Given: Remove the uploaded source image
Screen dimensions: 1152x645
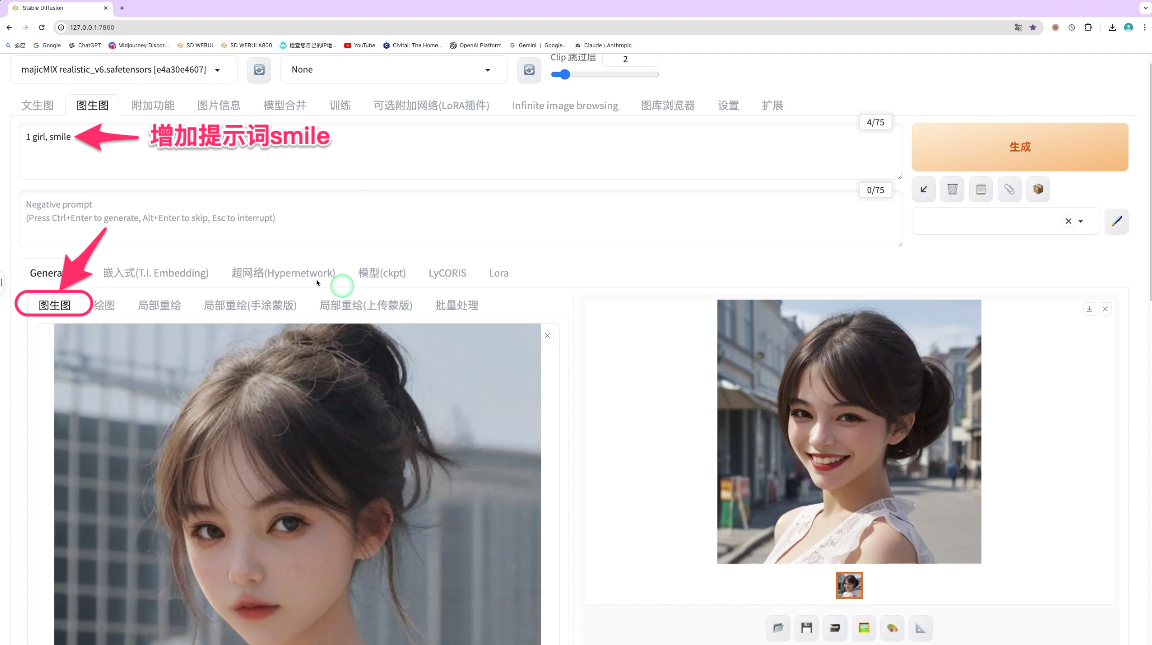Looking at the screenshot, I should click(547, 336).
